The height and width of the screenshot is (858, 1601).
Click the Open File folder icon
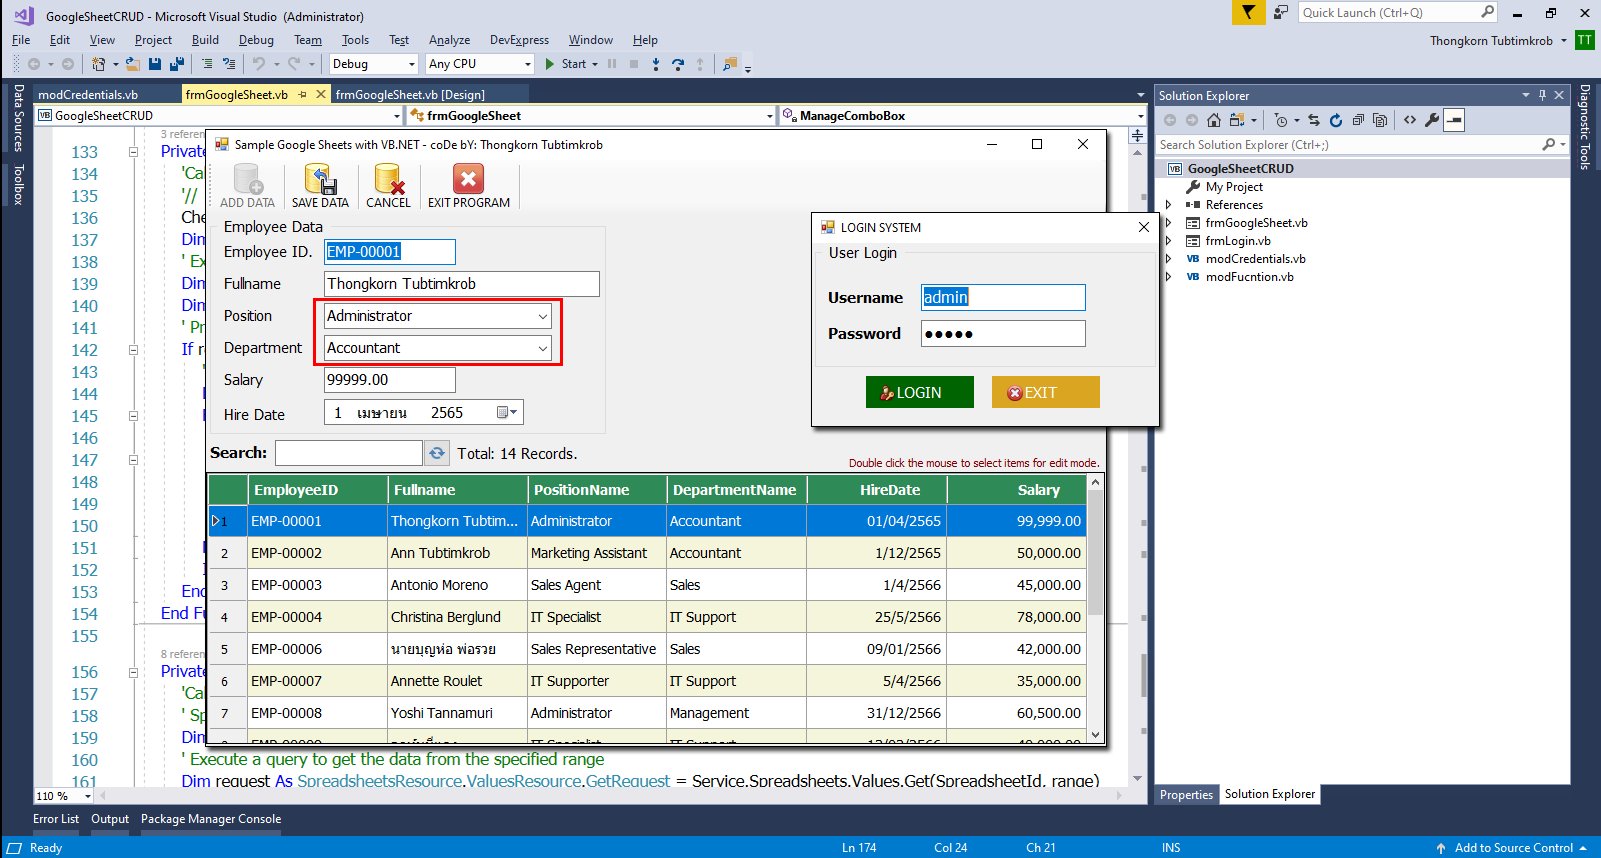133,64
